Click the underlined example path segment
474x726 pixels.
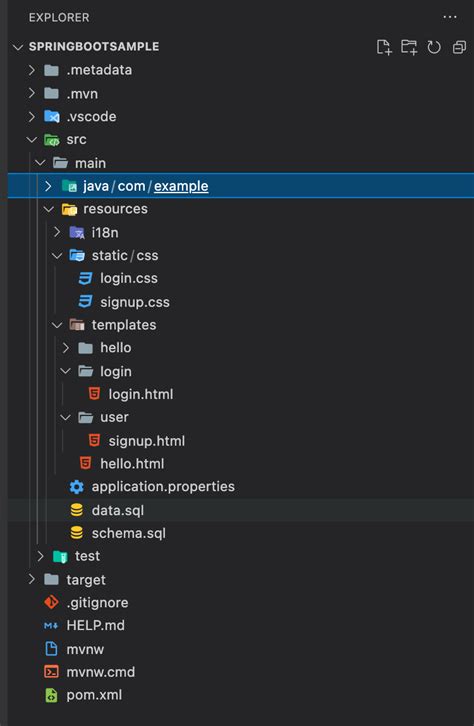181,186
